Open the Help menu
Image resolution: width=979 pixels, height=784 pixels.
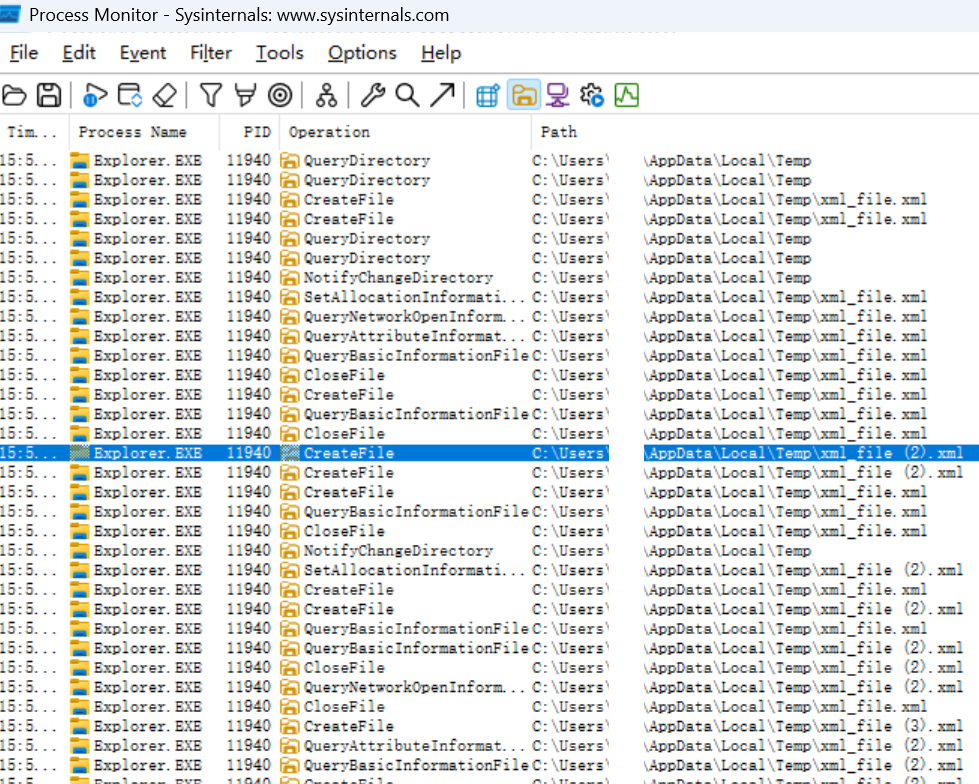pyautogui.click(x=441, y=53)
